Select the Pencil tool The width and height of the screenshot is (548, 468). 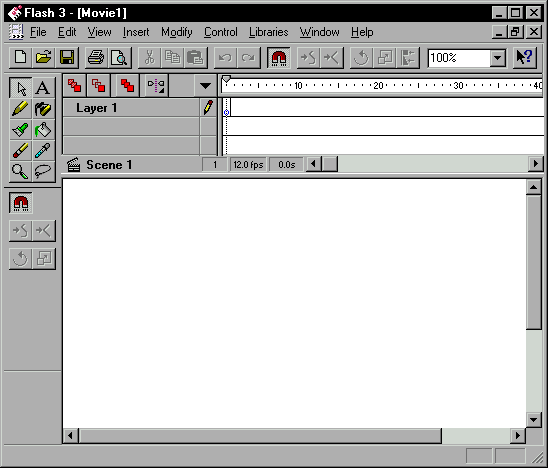(20, 109)
